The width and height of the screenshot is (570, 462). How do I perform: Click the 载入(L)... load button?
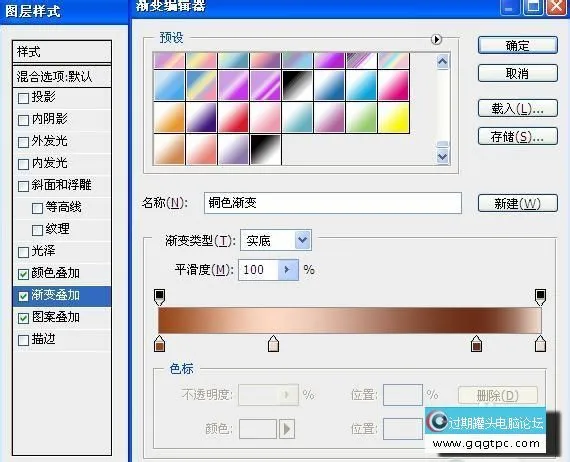pyautogui.click(x=518, y=108)
